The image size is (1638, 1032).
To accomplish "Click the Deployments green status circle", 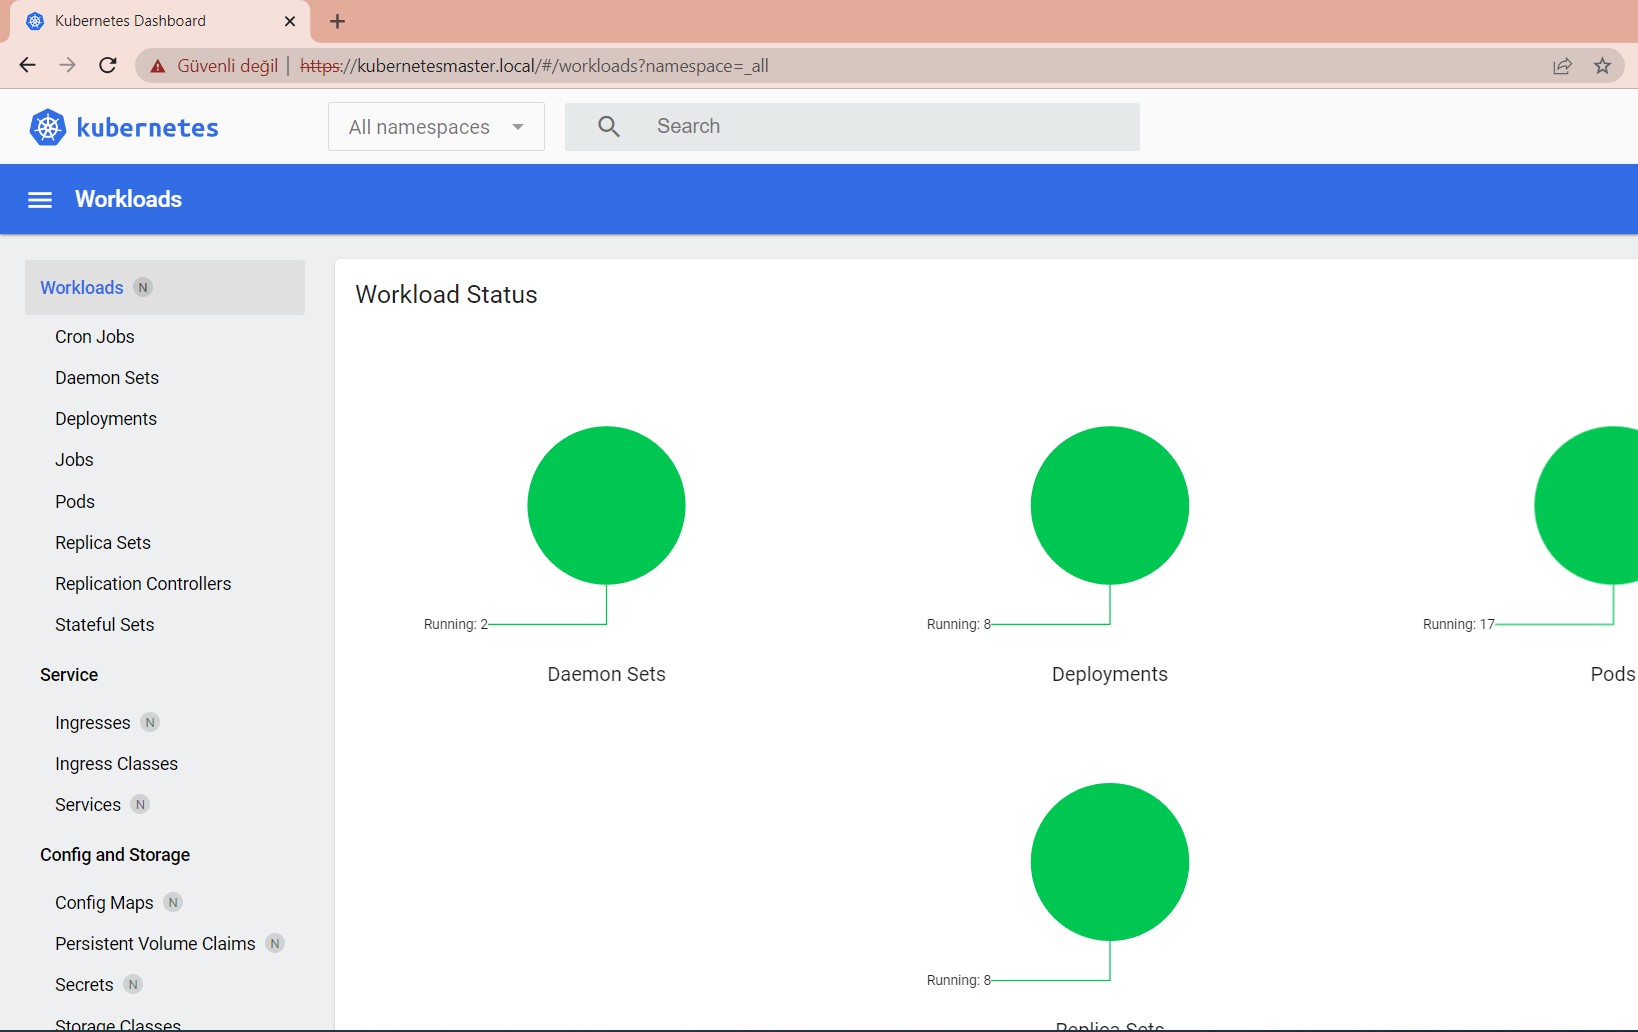I will [1110, 505].
